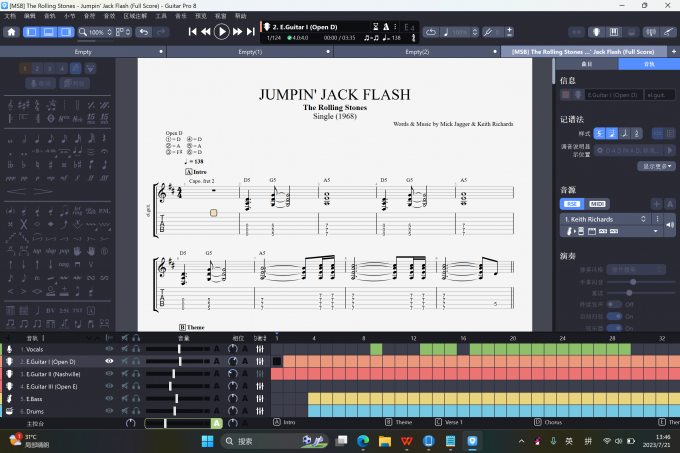The width and height of the screenshot is (680, 453).
Task: Toggle visibility eye for E.Bass track
Action: click(110, 399)
